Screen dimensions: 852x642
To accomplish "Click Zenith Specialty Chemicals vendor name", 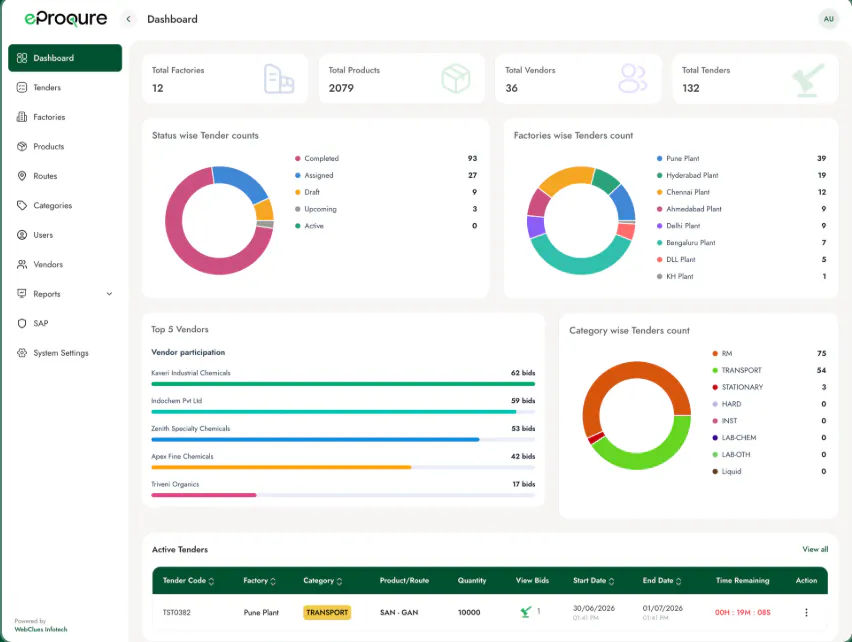I will coord(191,429).
